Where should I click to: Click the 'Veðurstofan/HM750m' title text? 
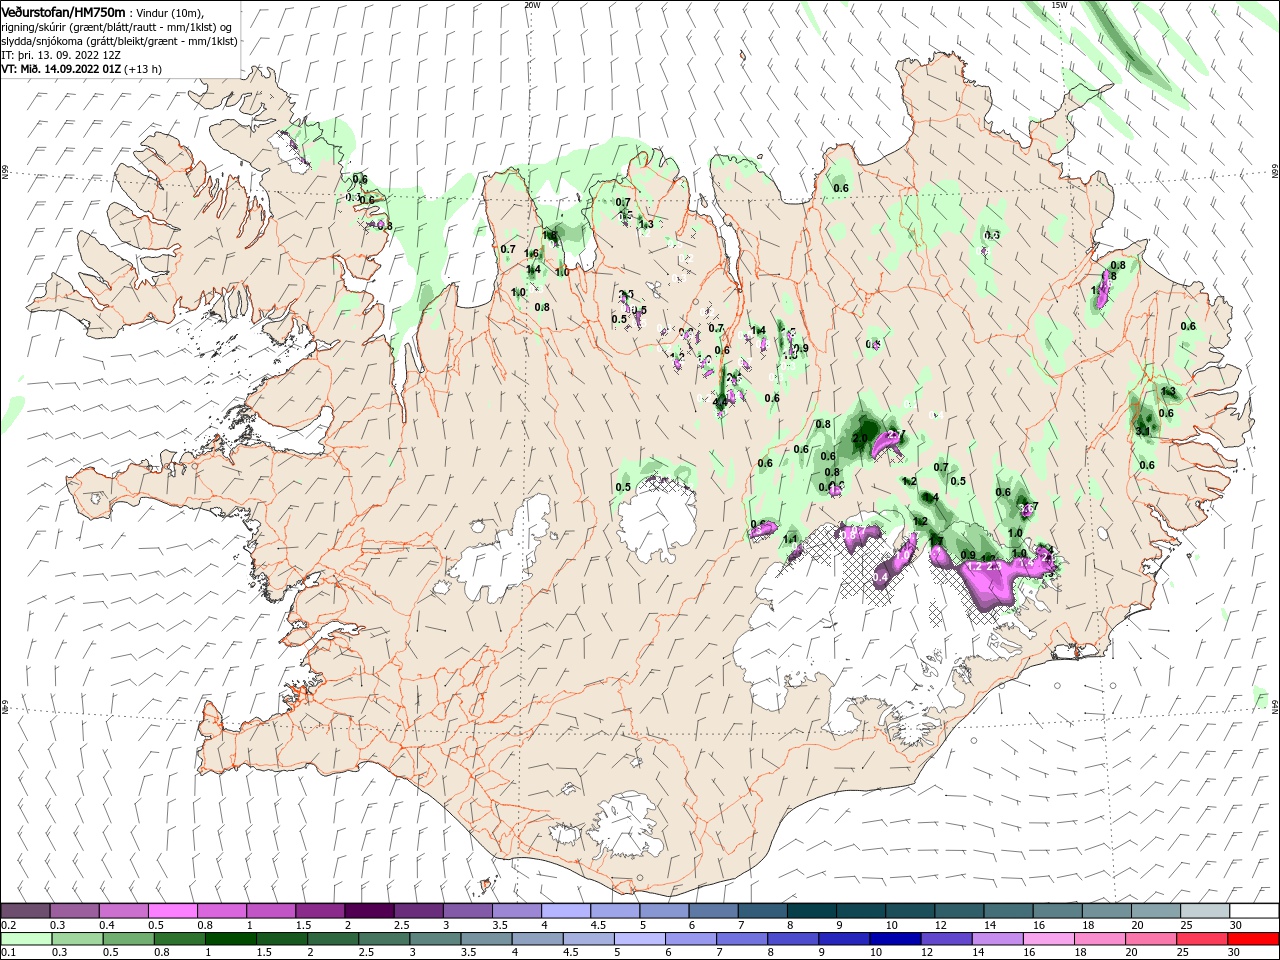point(63,12)
